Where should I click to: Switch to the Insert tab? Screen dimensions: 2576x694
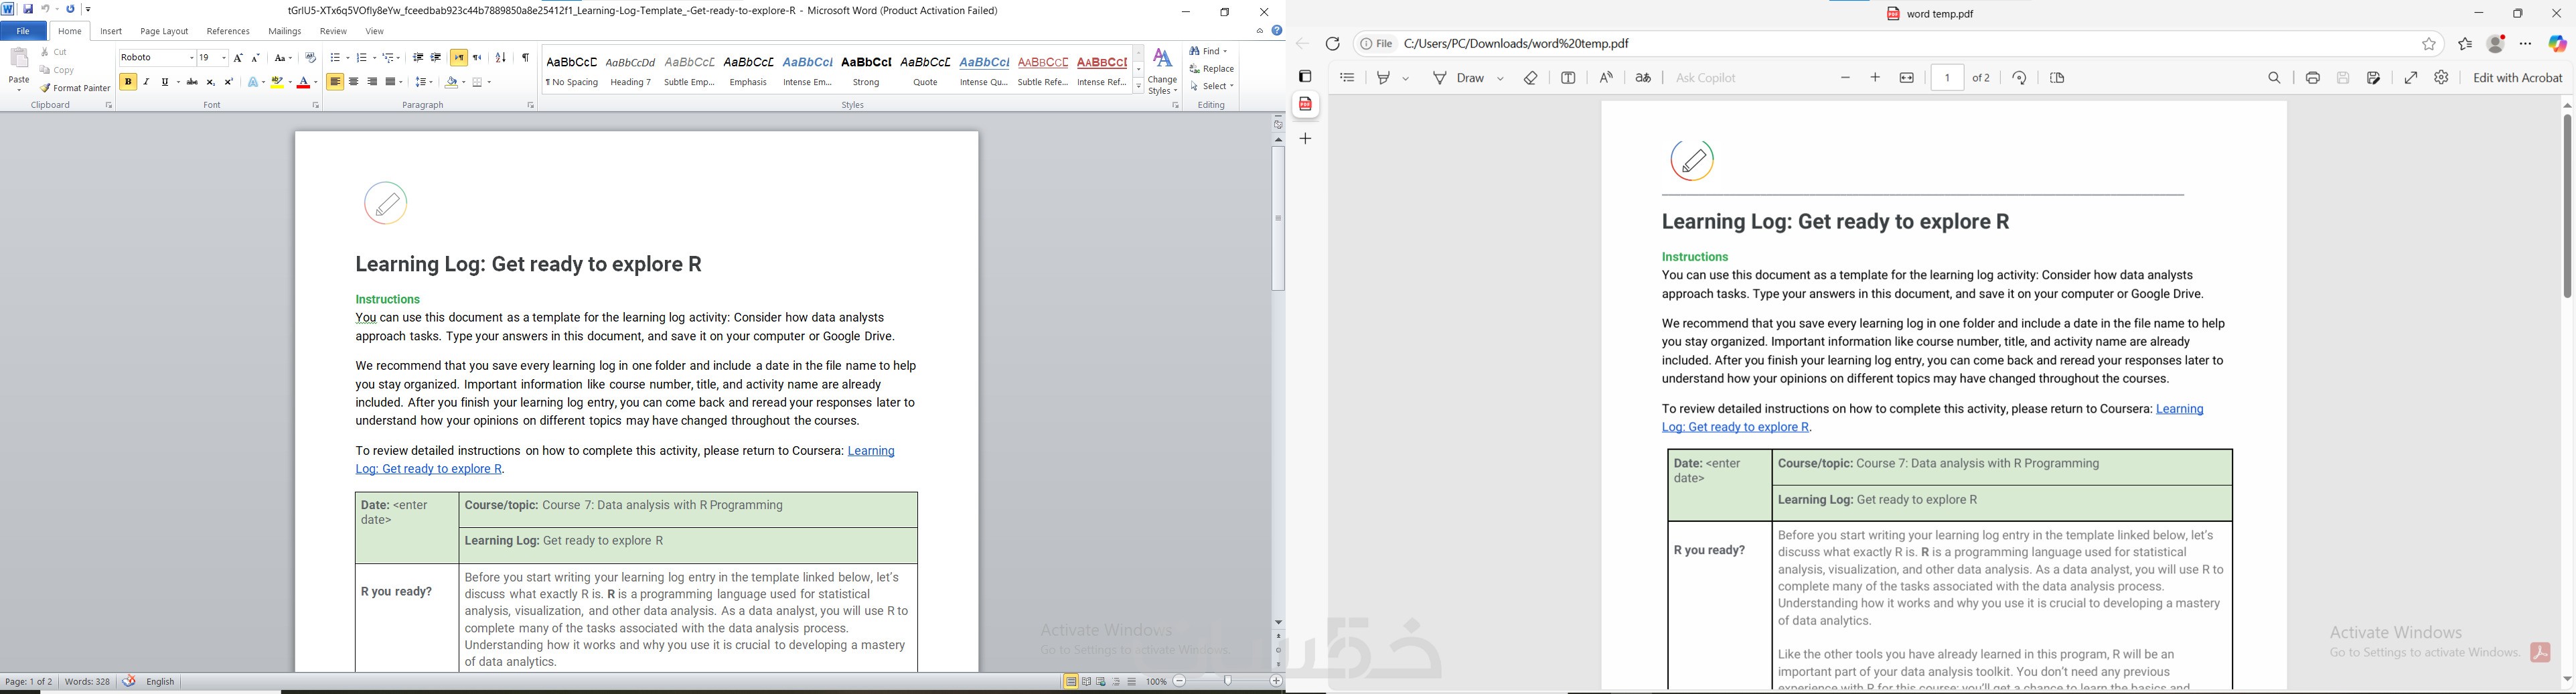111,32
